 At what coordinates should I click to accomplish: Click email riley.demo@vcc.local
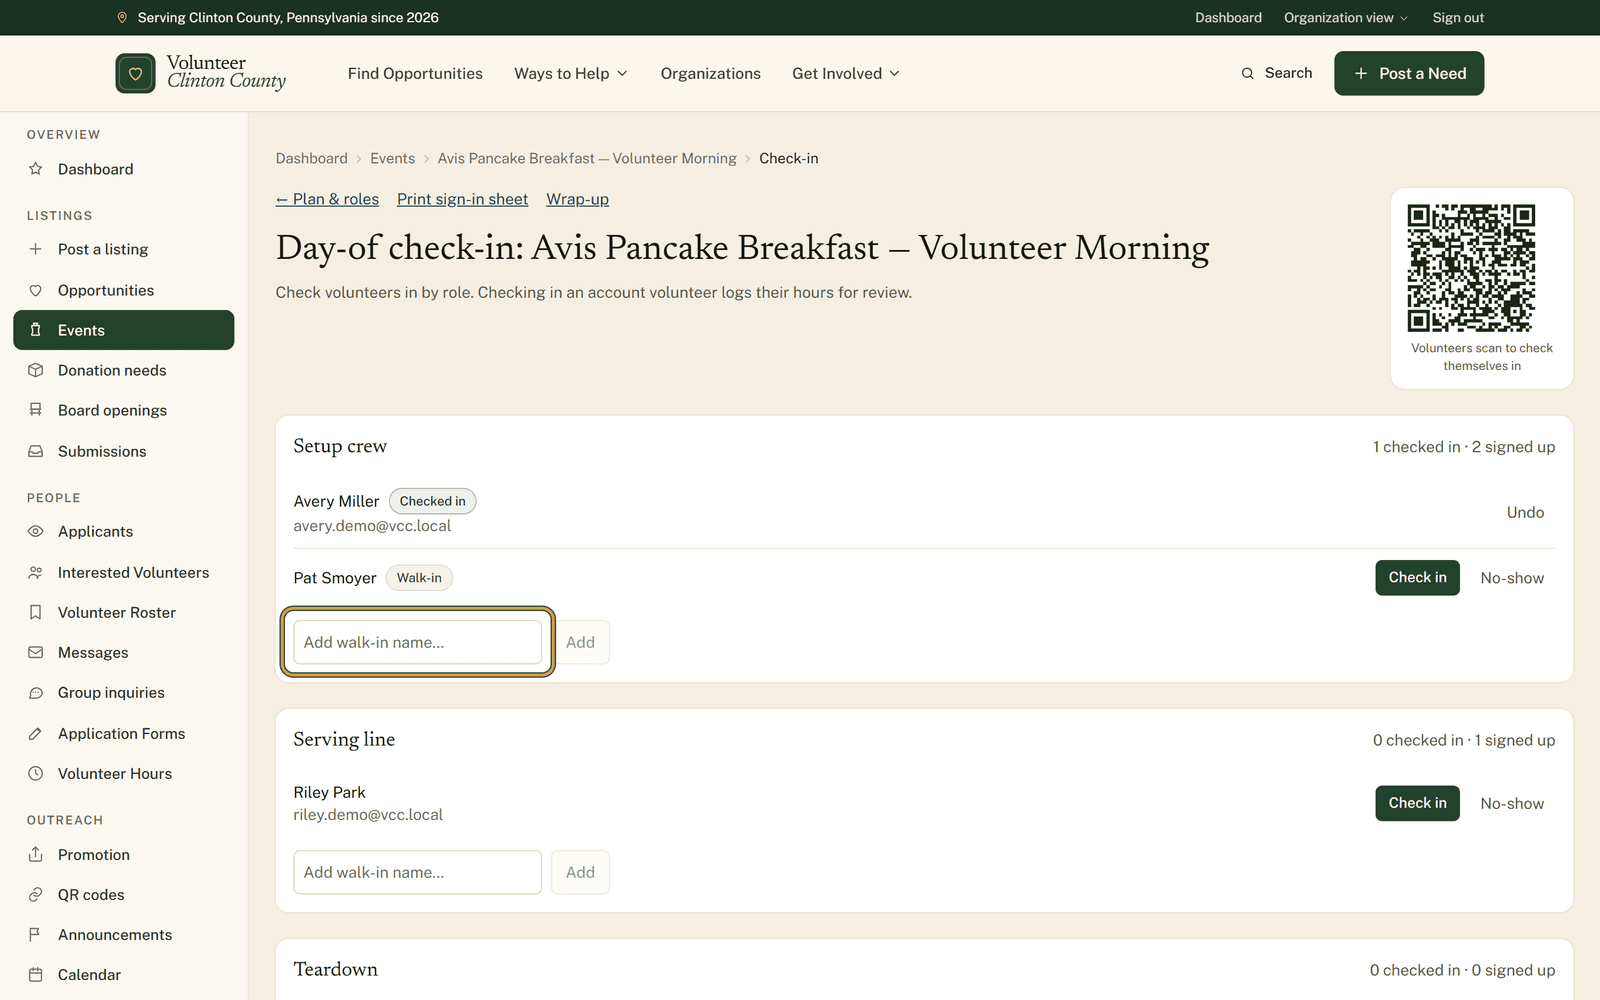point(368,815)
